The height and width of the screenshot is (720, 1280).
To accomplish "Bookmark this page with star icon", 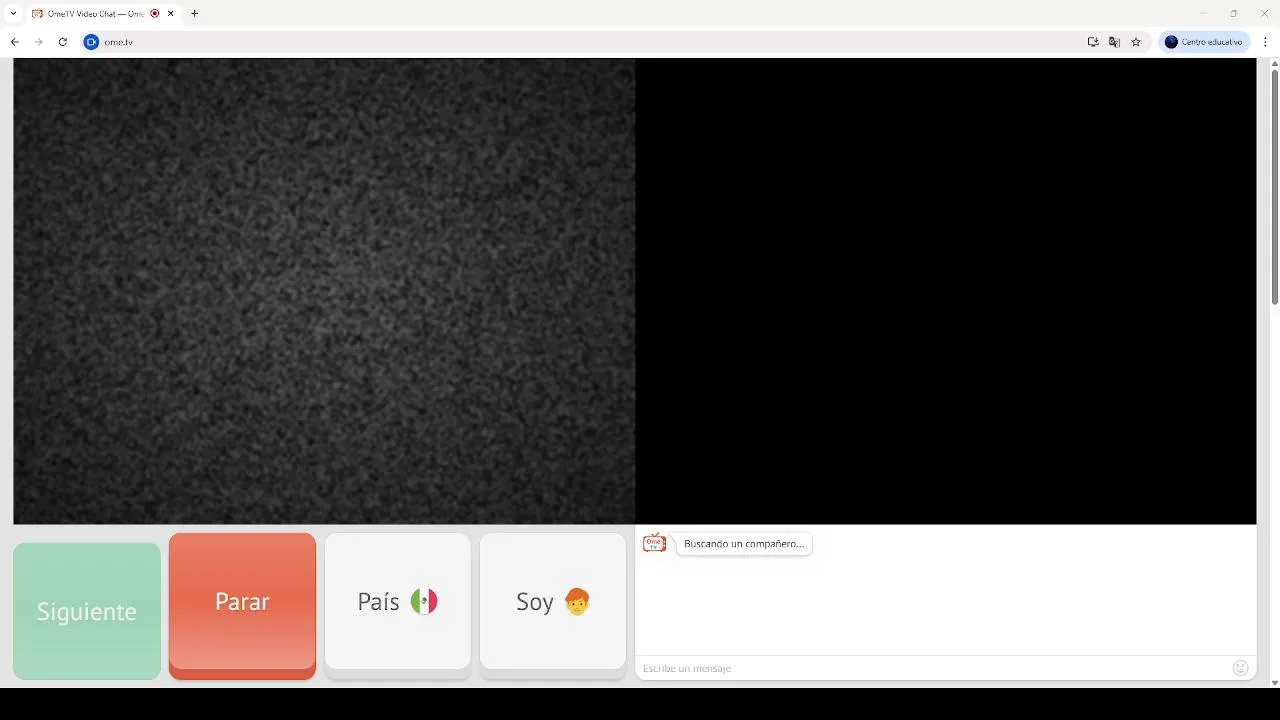I will pos(1136,42).
